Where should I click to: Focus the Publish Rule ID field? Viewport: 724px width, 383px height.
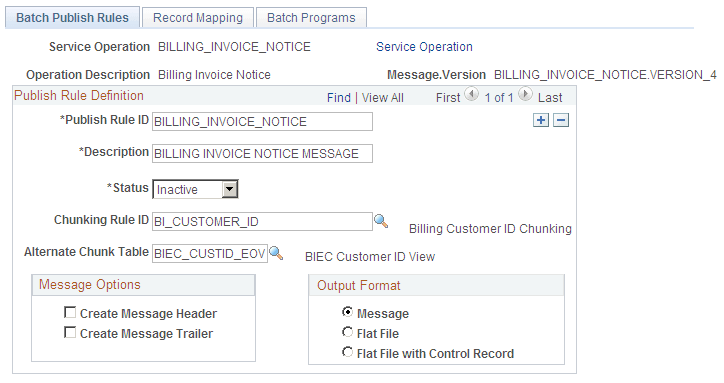coord(262,122)
